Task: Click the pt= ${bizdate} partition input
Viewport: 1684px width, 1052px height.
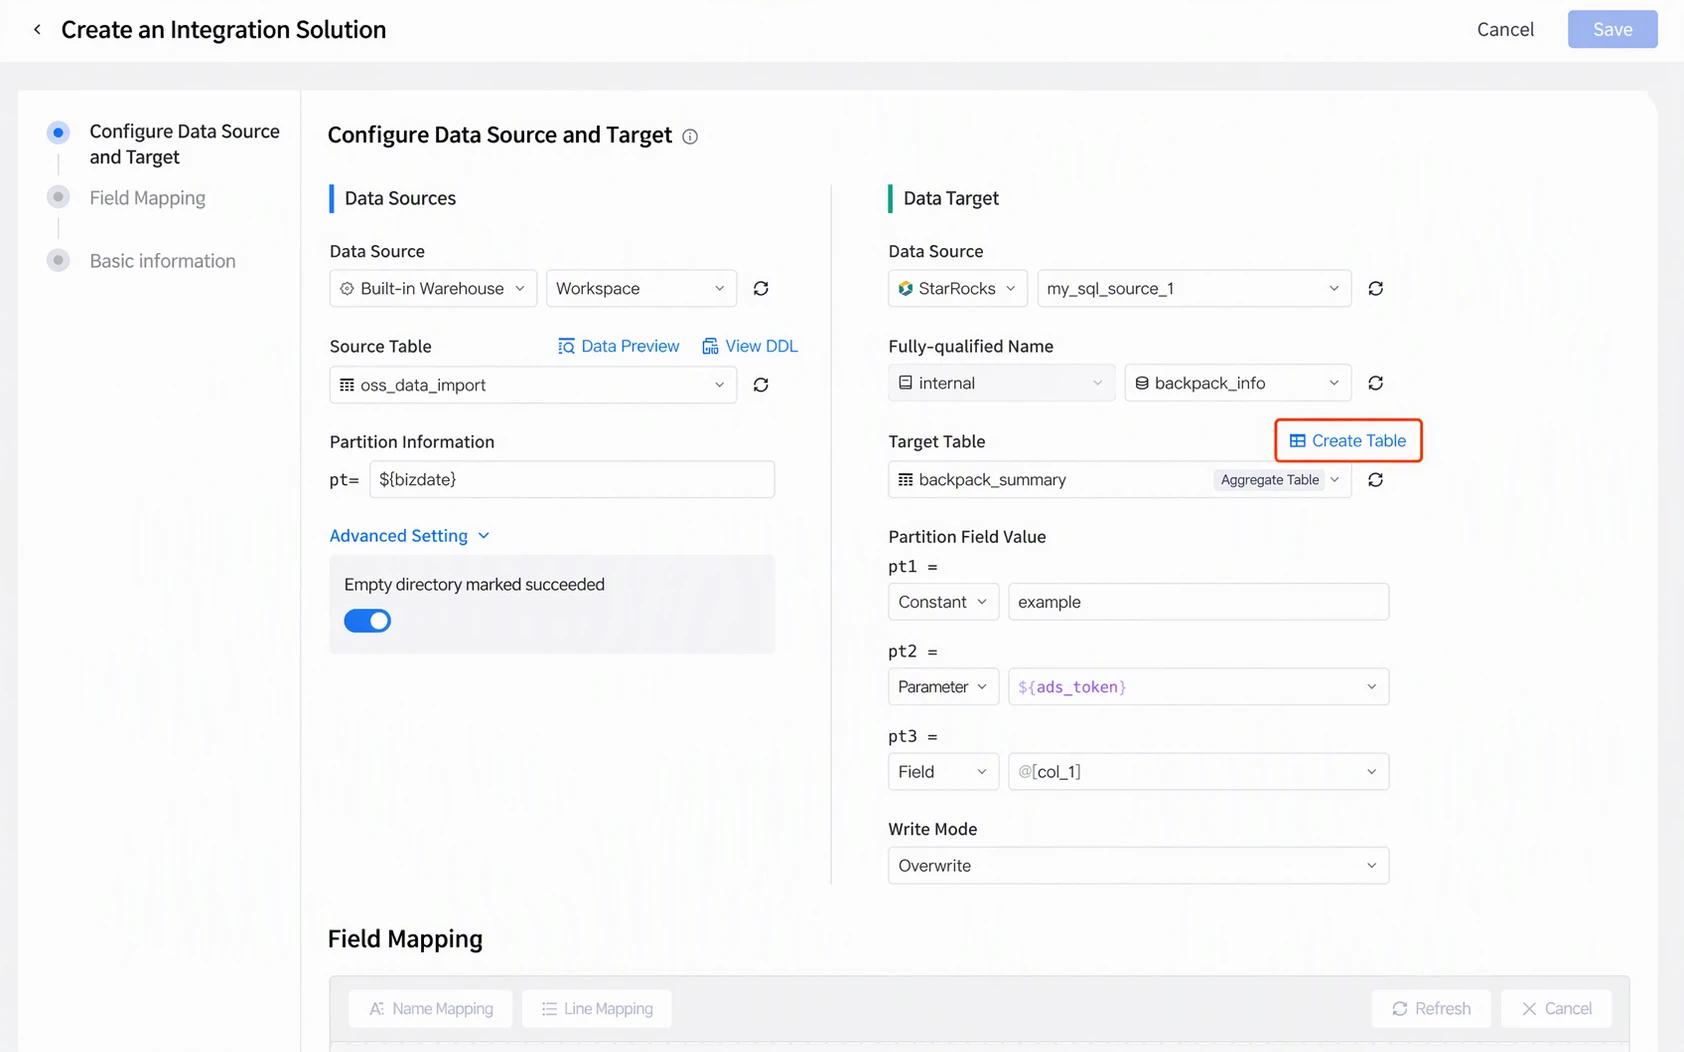Action: (572, 480)
